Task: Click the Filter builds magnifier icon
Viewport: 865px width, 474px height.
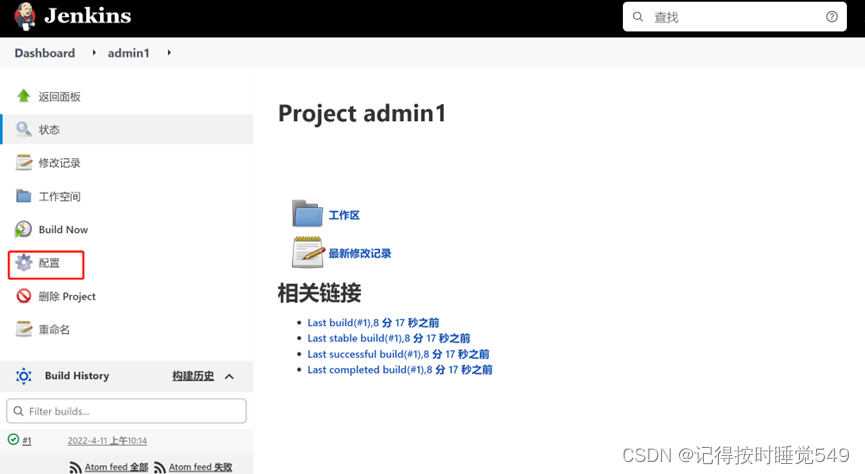Action: [18, 411]
